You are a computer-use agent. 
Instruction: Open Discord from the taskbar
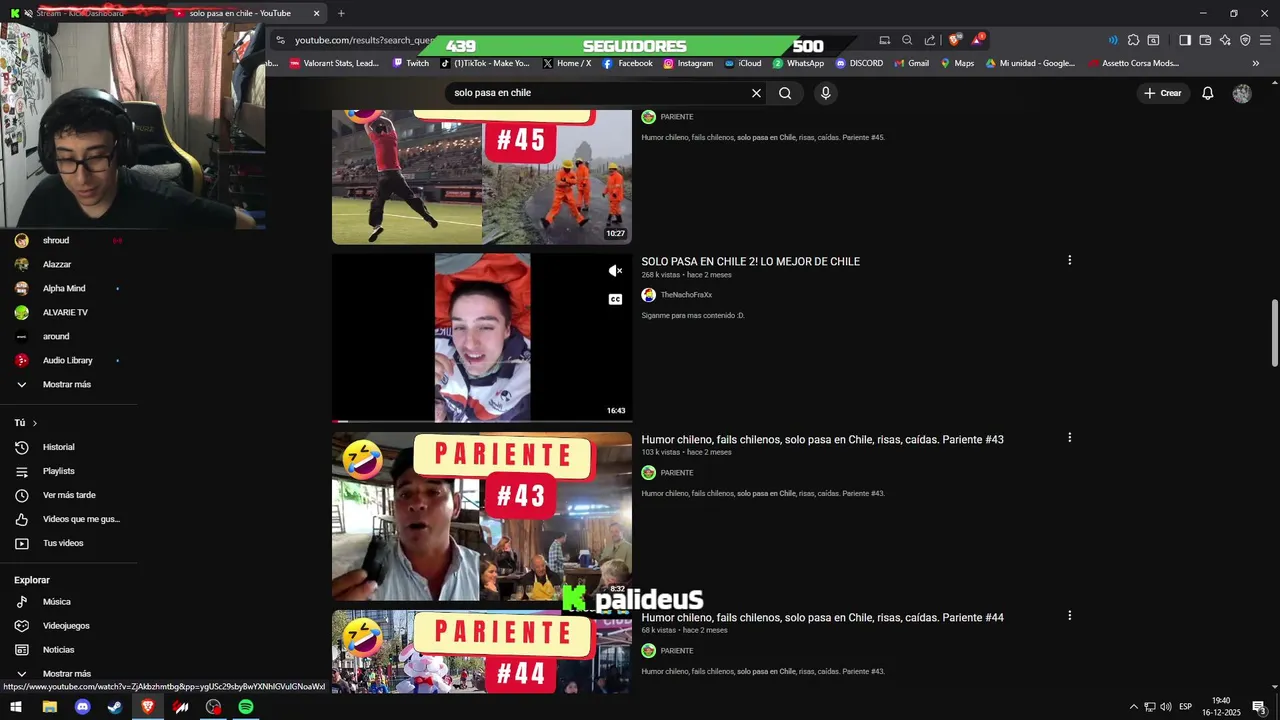pos(83,707)
